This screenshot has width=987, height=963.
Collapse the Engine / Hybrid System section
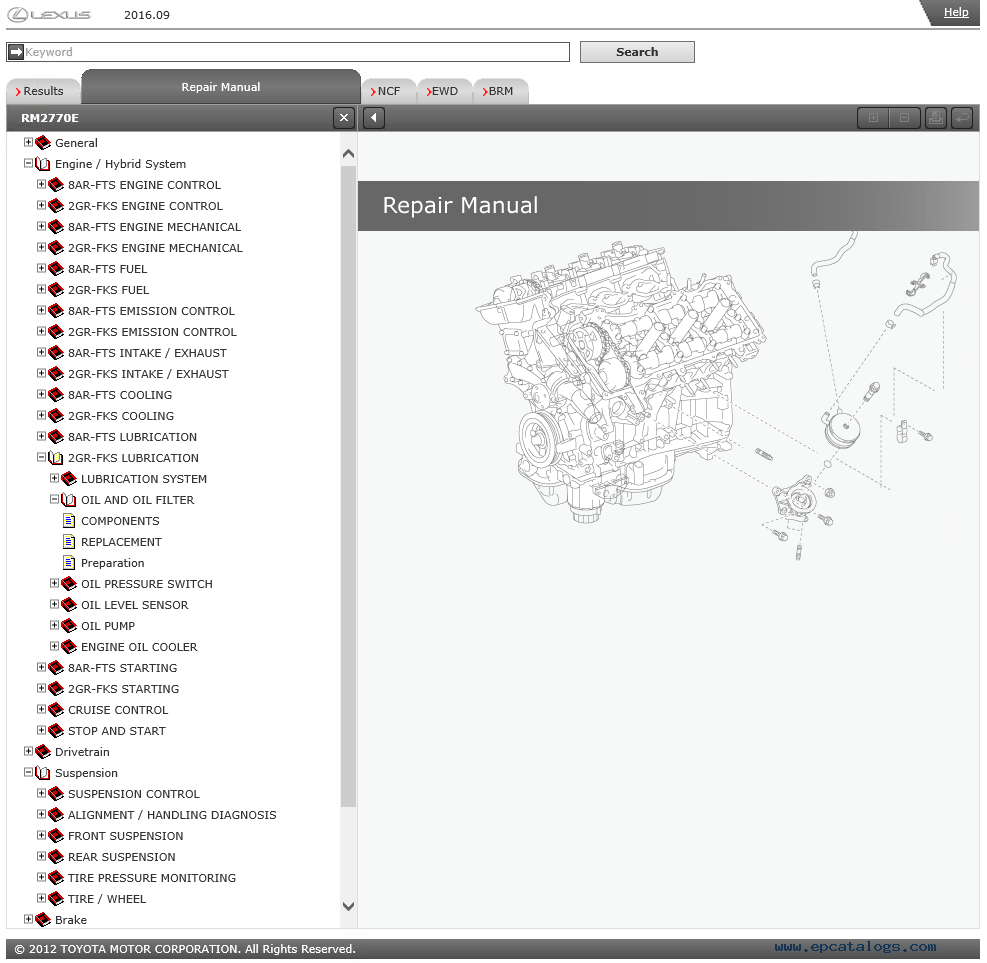click(28, 163)
